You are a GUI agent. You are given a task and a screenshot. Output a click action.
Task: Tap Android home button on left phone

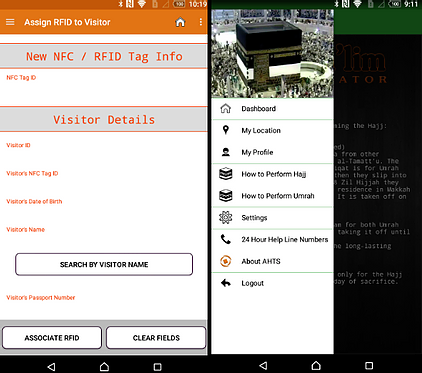[x=104, y=367]
